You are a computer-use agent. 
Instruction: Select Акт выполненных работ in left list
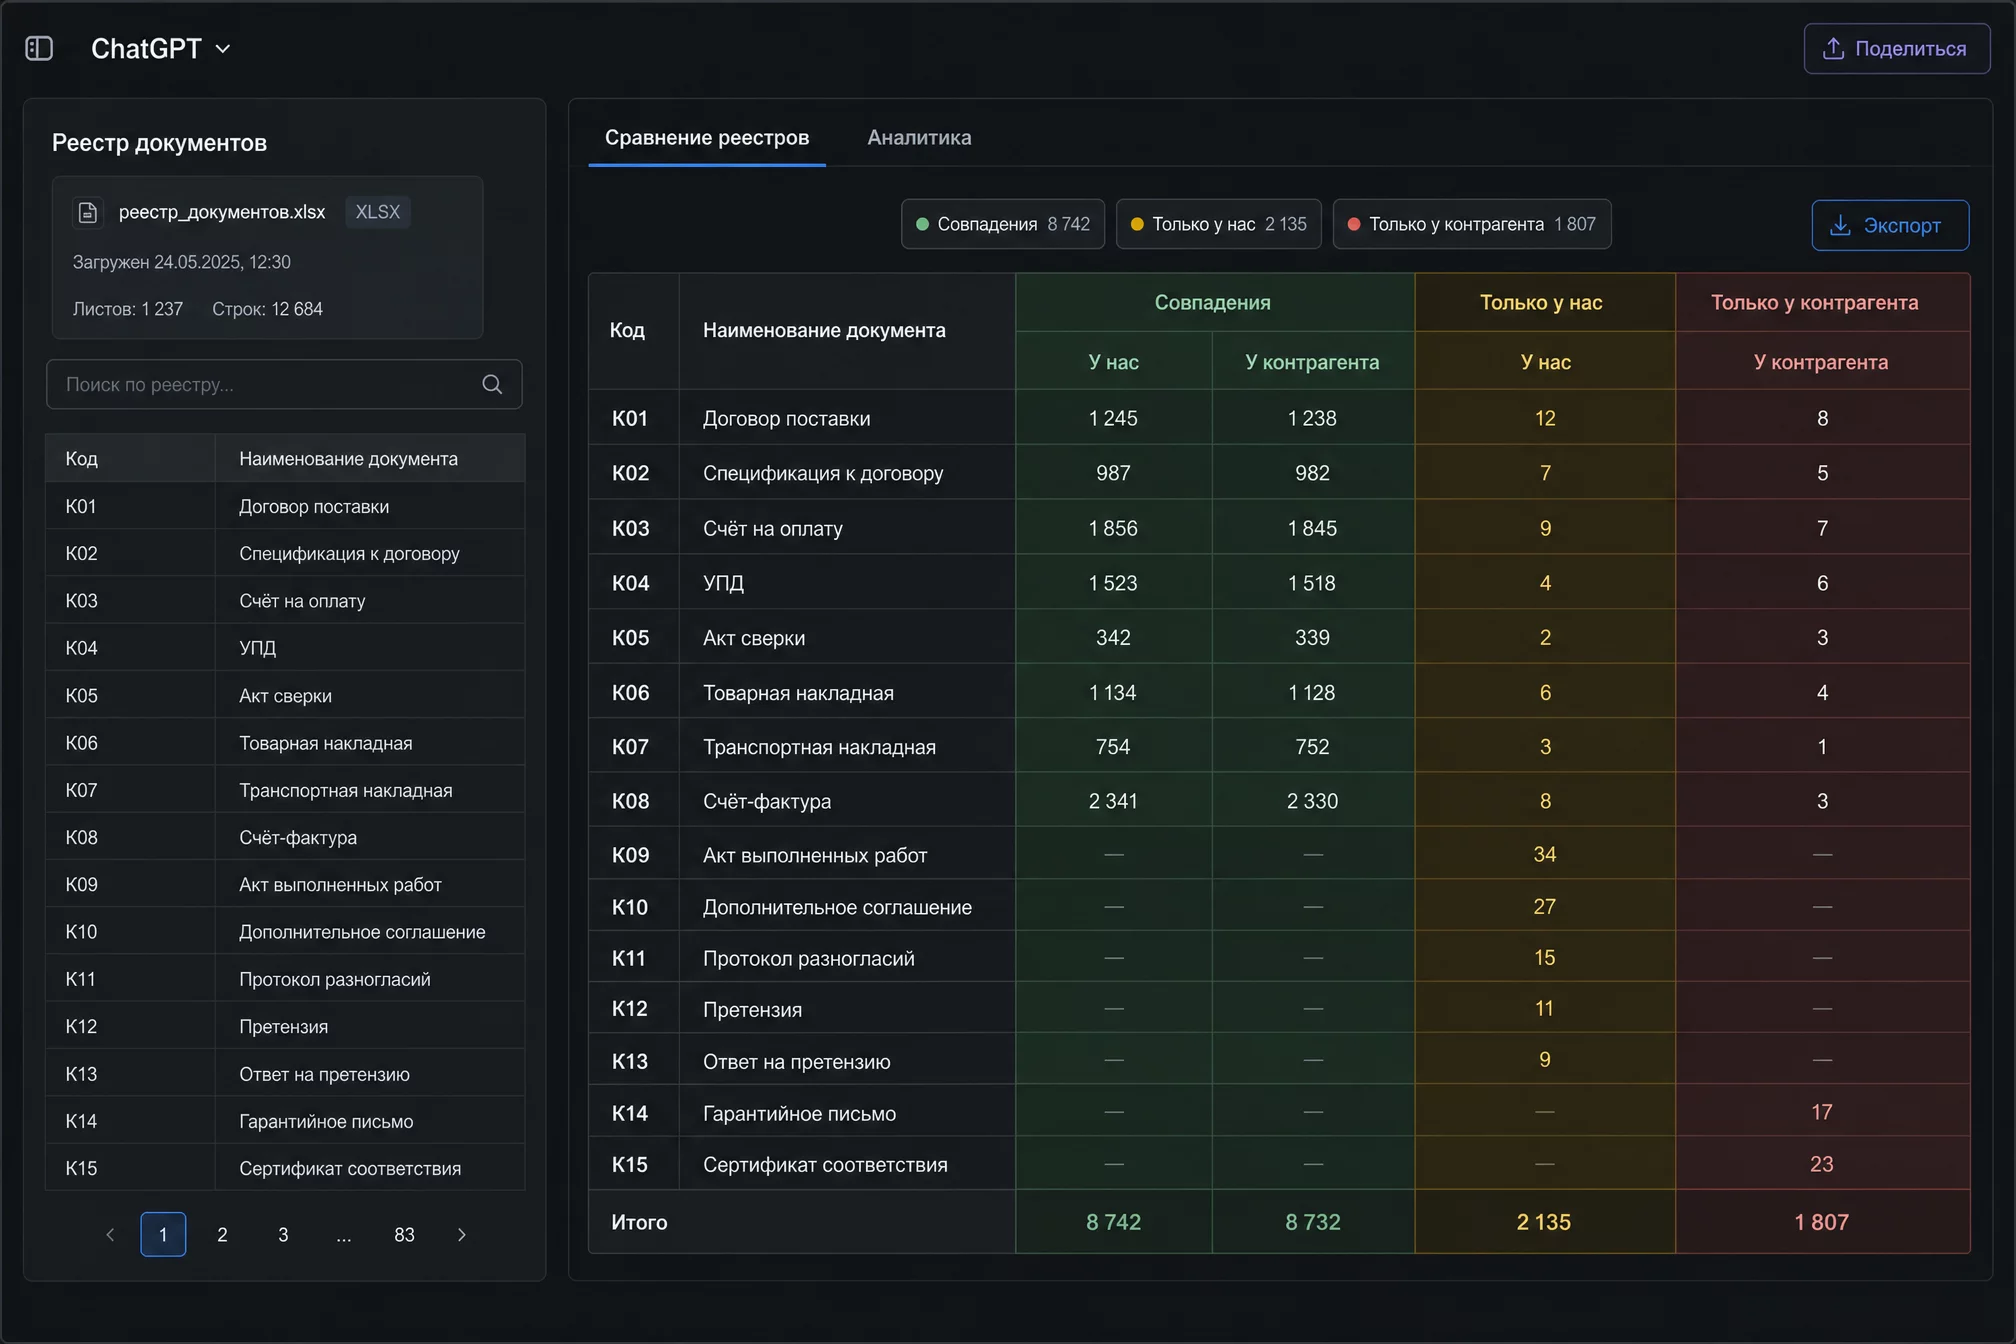coord(285,884)
